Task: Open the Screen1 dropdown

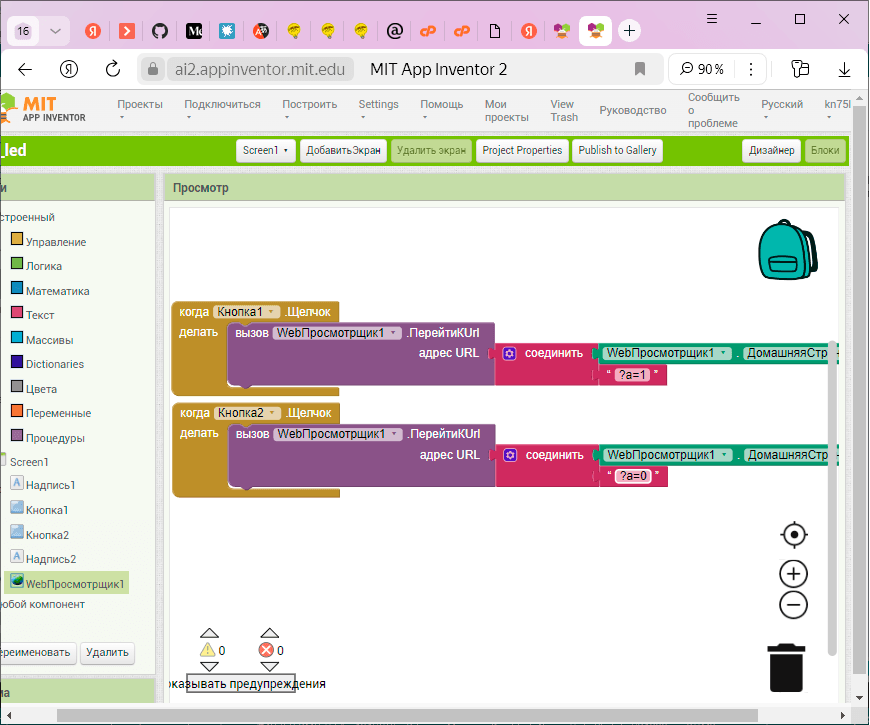Action: (267, 151)
